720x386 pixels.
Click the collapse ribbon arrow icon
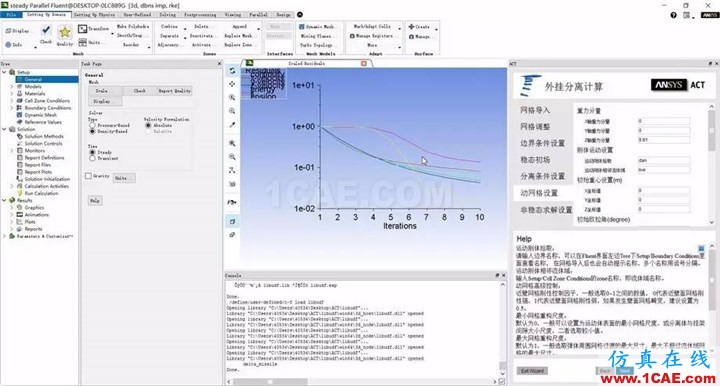point(300,15)
